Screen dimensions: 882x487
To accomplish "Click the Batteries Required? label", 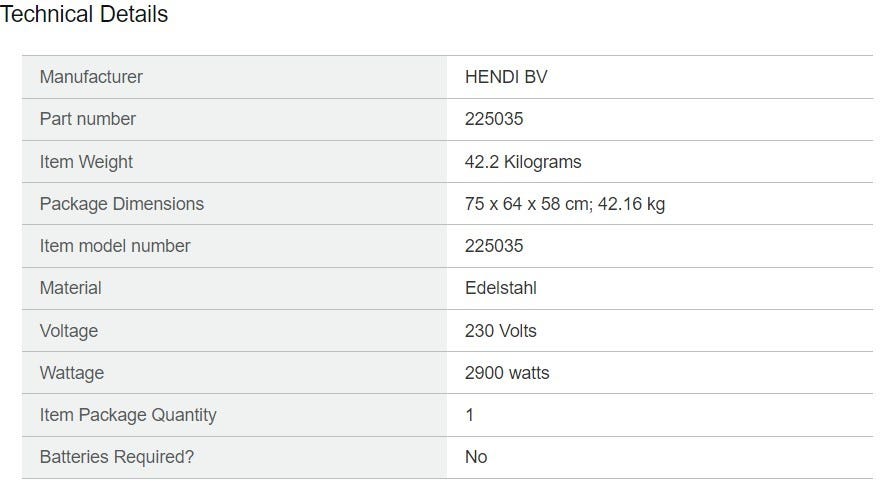I will [x=117, y=457].
